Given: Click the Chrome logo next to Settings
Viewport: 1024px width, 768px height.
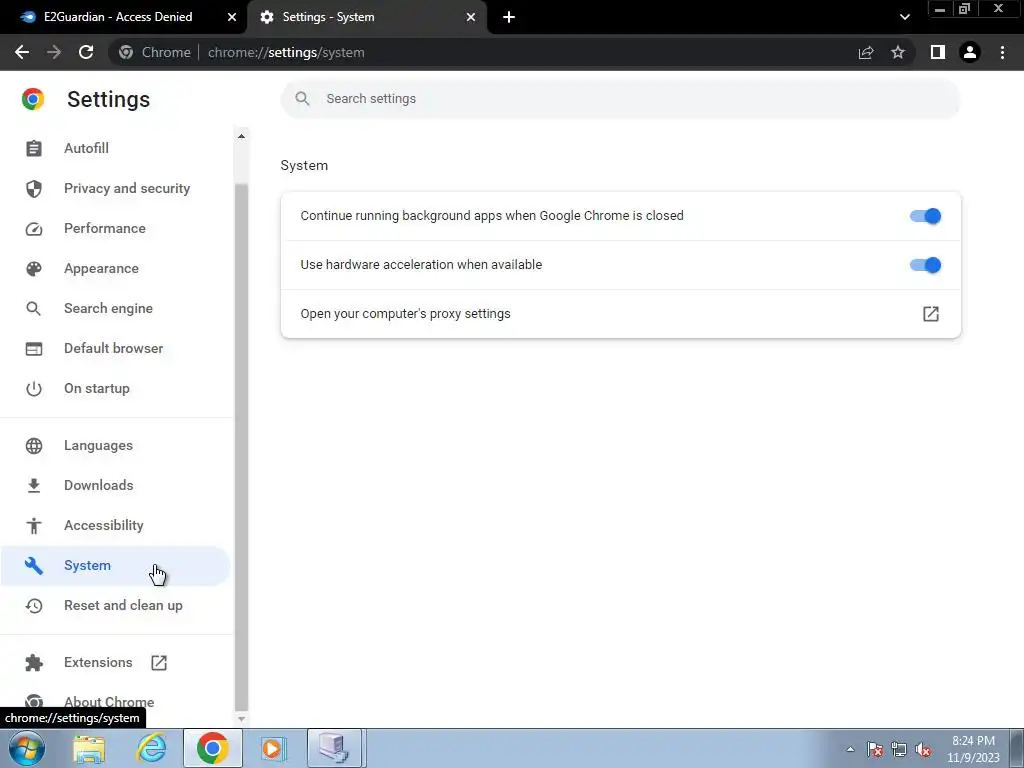Looking at the screenshot, I should coord(33,99).
